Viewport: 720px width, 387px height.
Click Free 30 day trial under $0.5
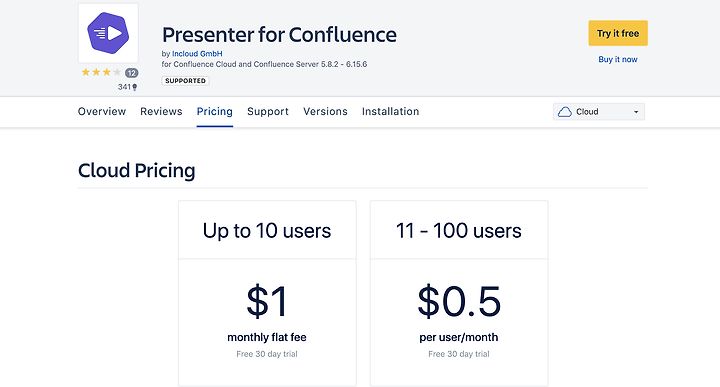coord(459,354)
